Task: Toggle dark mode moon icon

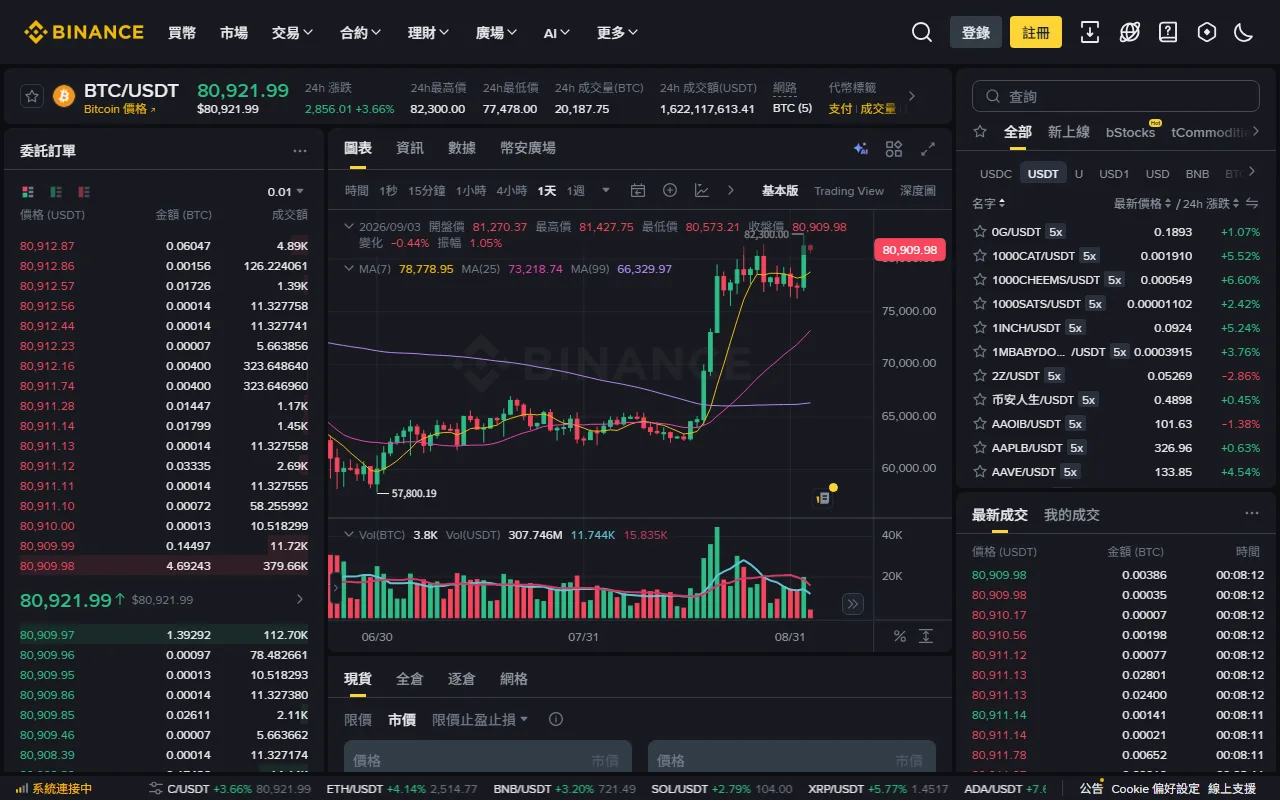Action: pos(1244,32)
